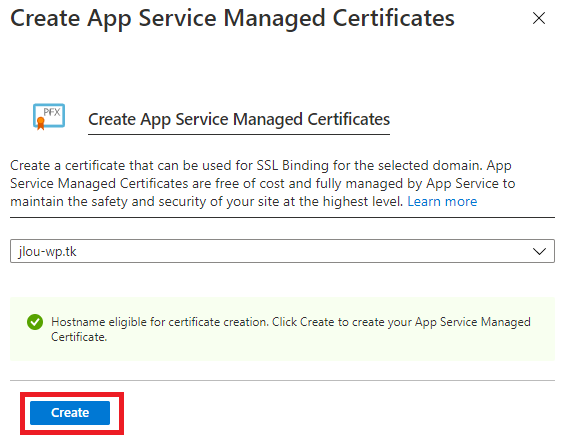Click the orange ribbon badge on certificate icon
This screenshot has width=561, height=439.
(x=40, y=124)
